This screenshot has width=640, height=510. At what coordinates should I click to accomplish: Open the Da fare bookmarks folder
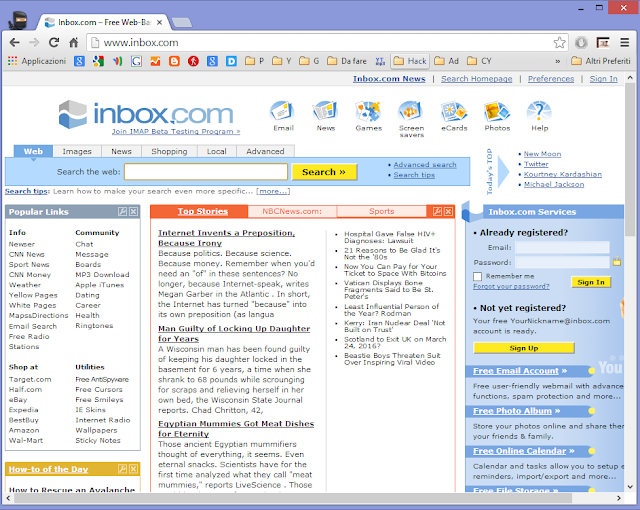pos(347,61)
